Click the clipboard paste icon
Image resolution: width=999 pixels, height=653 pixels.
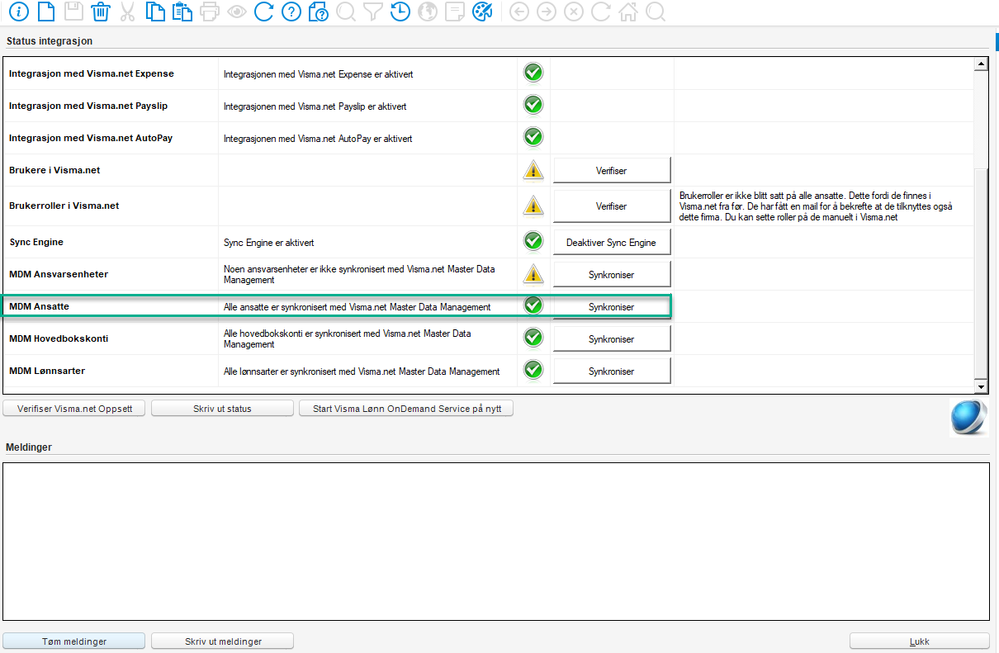[182, 11]
